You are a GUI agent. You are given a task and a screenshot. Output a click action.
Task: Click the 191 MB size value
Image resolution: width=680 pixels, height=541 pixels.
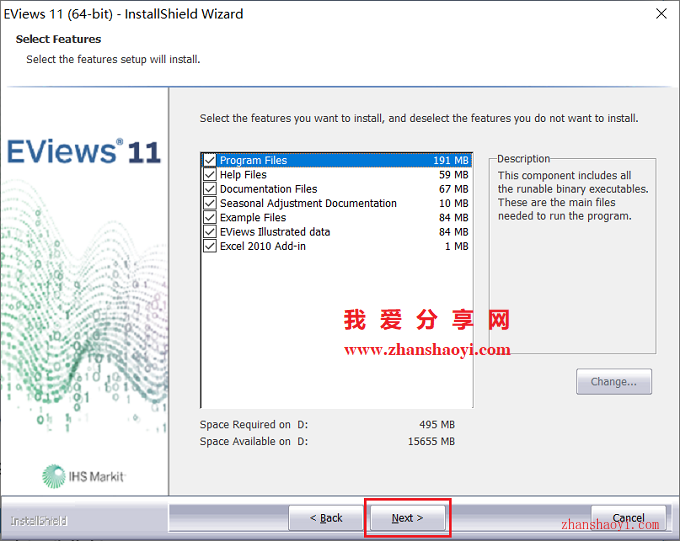click(x=451, y=160)
